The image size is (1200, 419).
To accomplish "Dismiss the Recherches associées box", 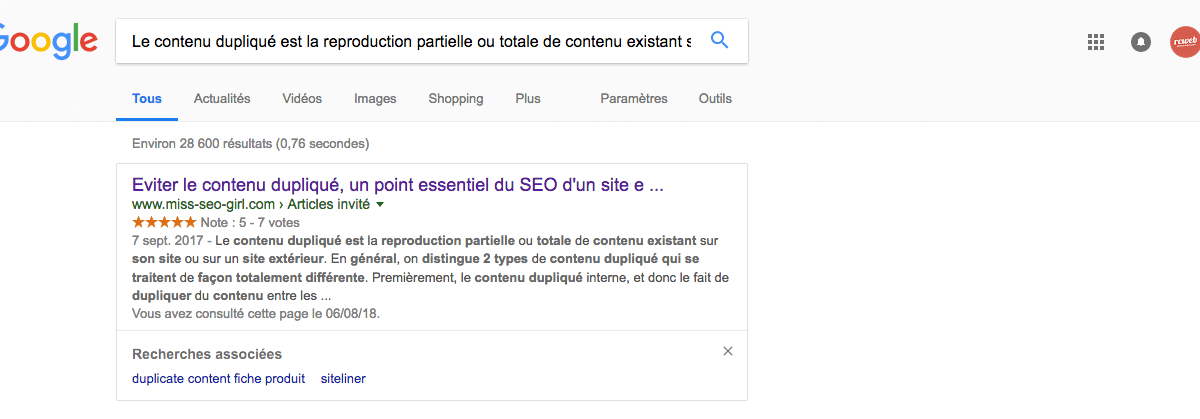I will pyautogui.click(x=728, y=351).
